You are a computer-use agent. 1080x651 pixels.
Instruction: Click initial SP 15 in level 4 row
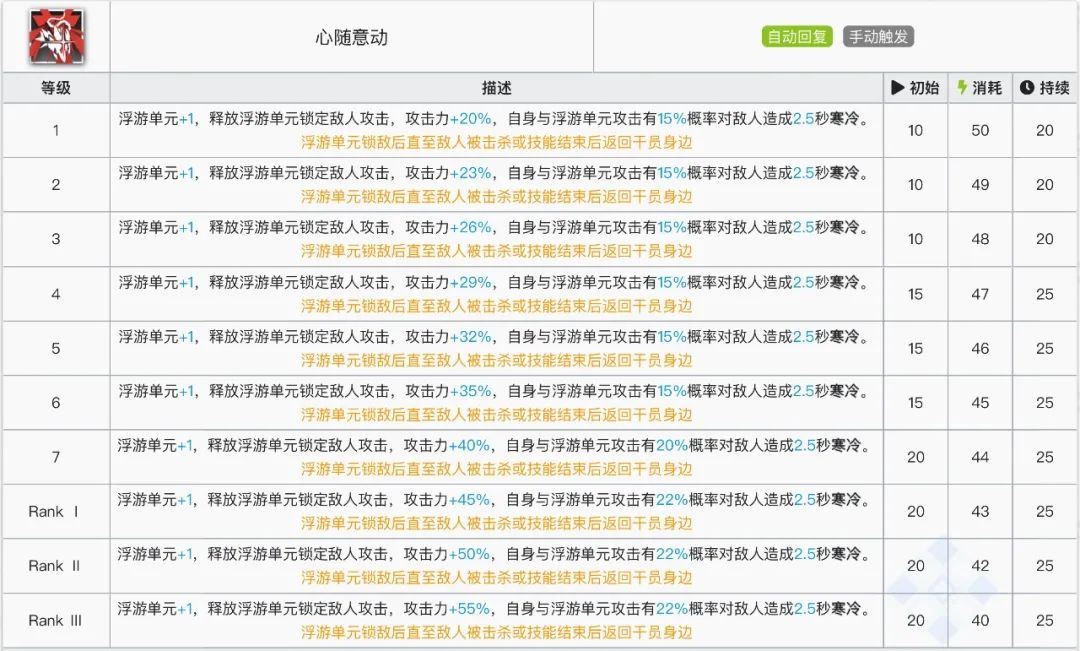(x=915, y=294)
